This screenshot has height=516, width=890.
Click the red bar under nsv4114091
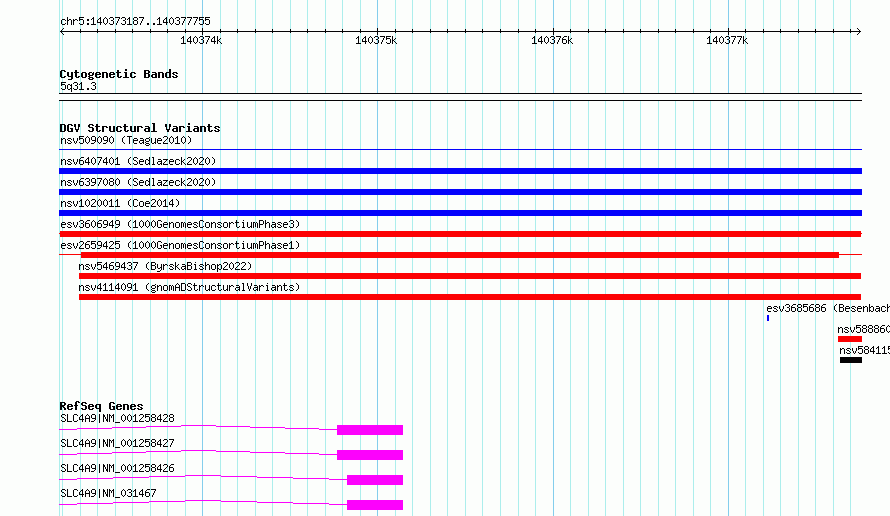pyautogui.click(x=470, y=297)
